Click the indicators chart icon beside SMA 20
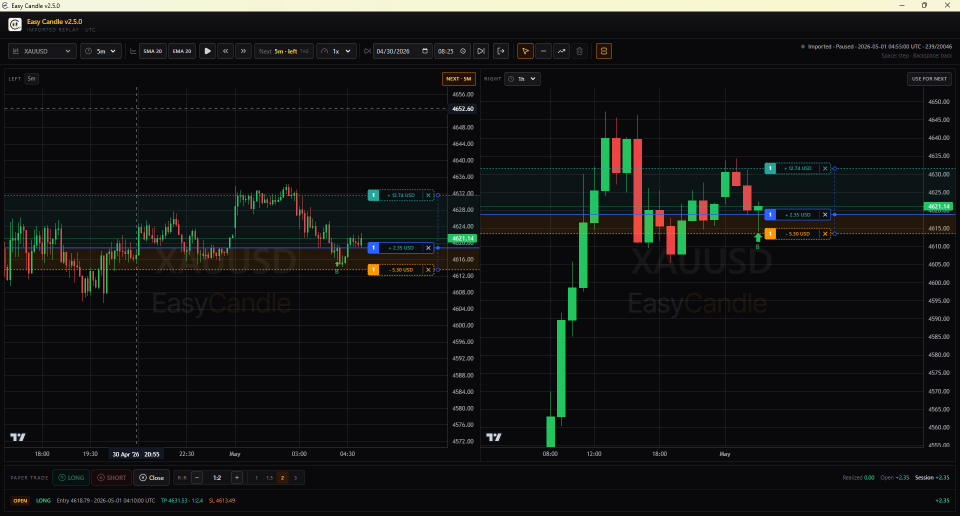Viewport: 960px width, 516px height. (133, 51)
